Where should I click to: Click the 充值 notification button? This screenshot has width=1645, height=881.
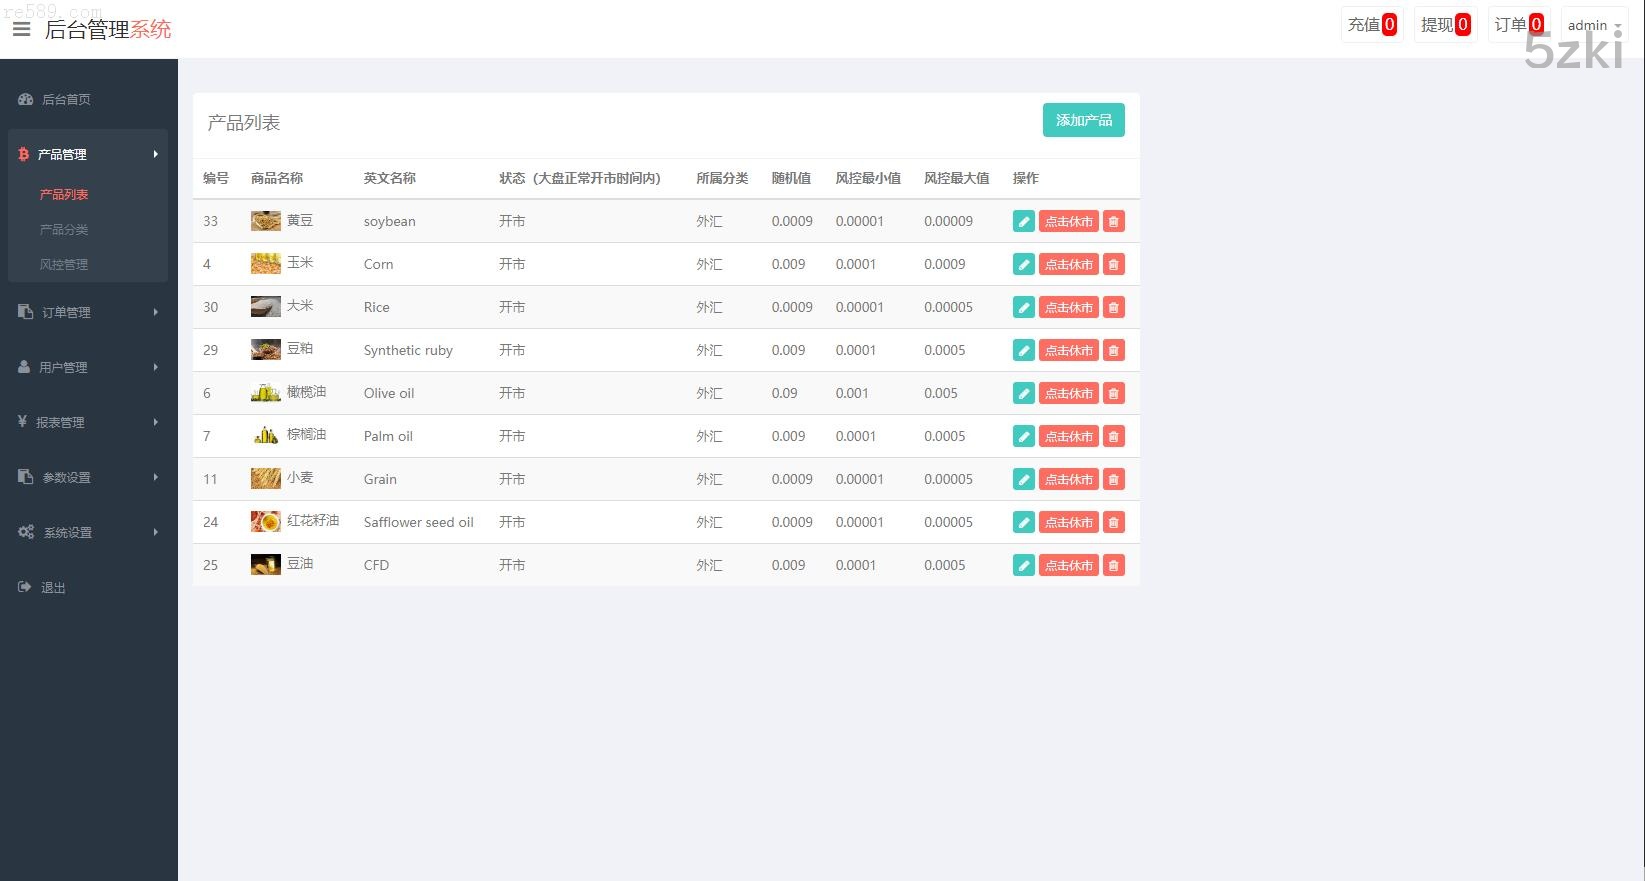pyautogui.click(x=1371, y=25)
